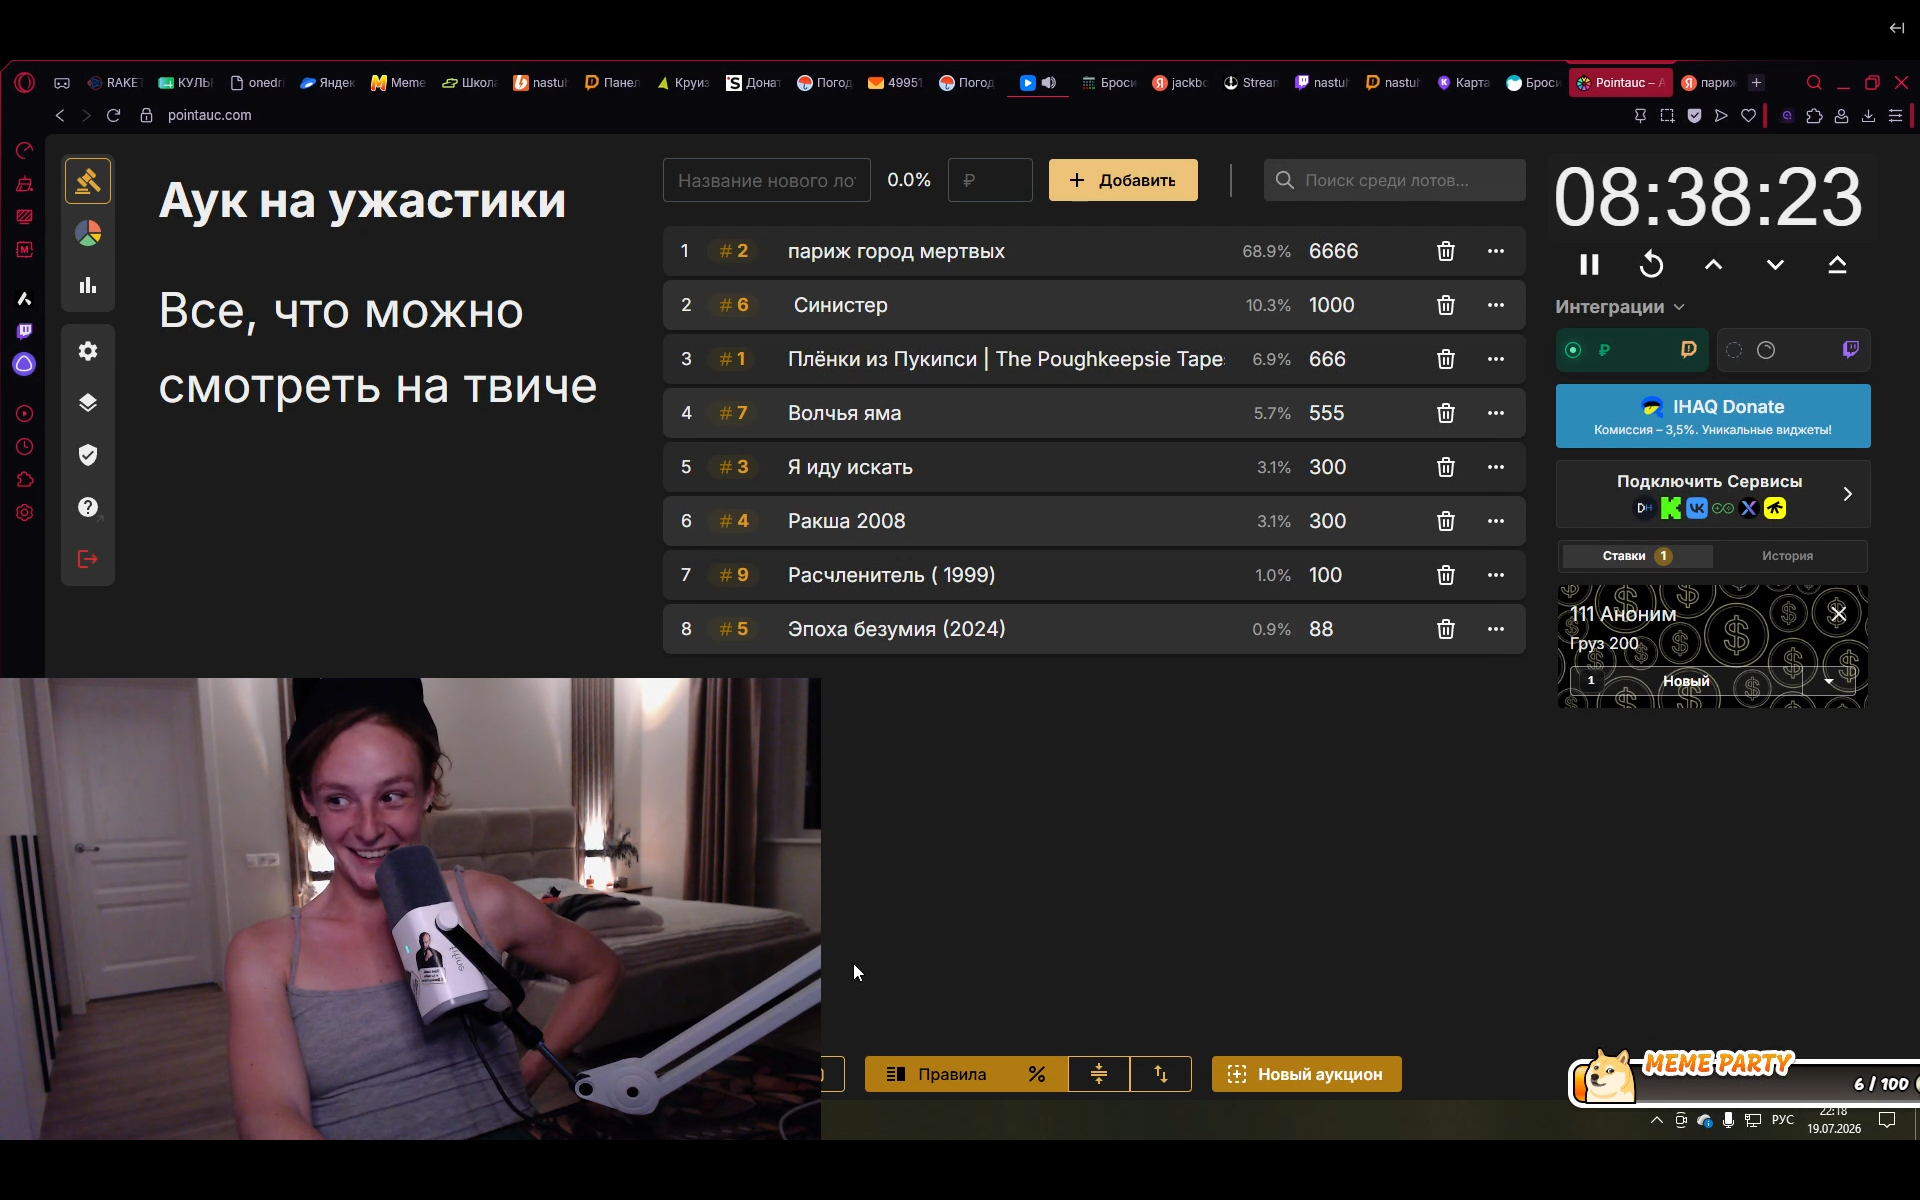Delete the 'париж город мертвых' lot
The image size is (1920, 1200).
click(x=1446, y=251)
